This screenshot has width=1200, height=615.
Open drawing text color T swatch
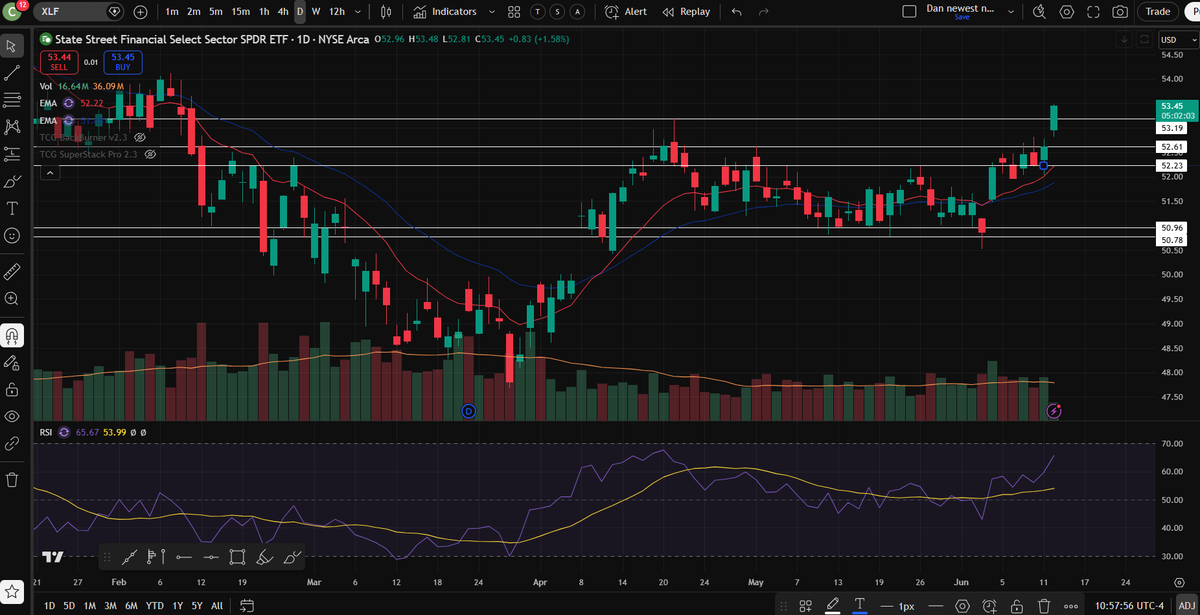coord(859,605)
